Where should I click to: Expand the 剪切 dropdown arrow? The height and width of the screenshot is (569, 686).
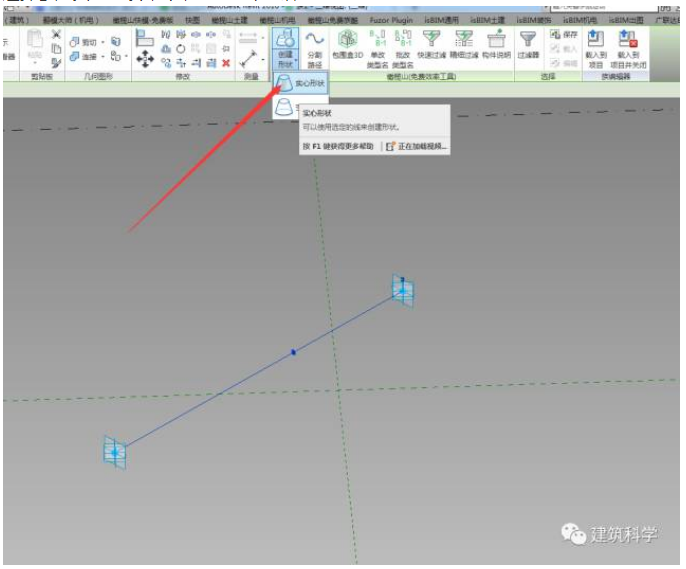[x=103, y=42]
